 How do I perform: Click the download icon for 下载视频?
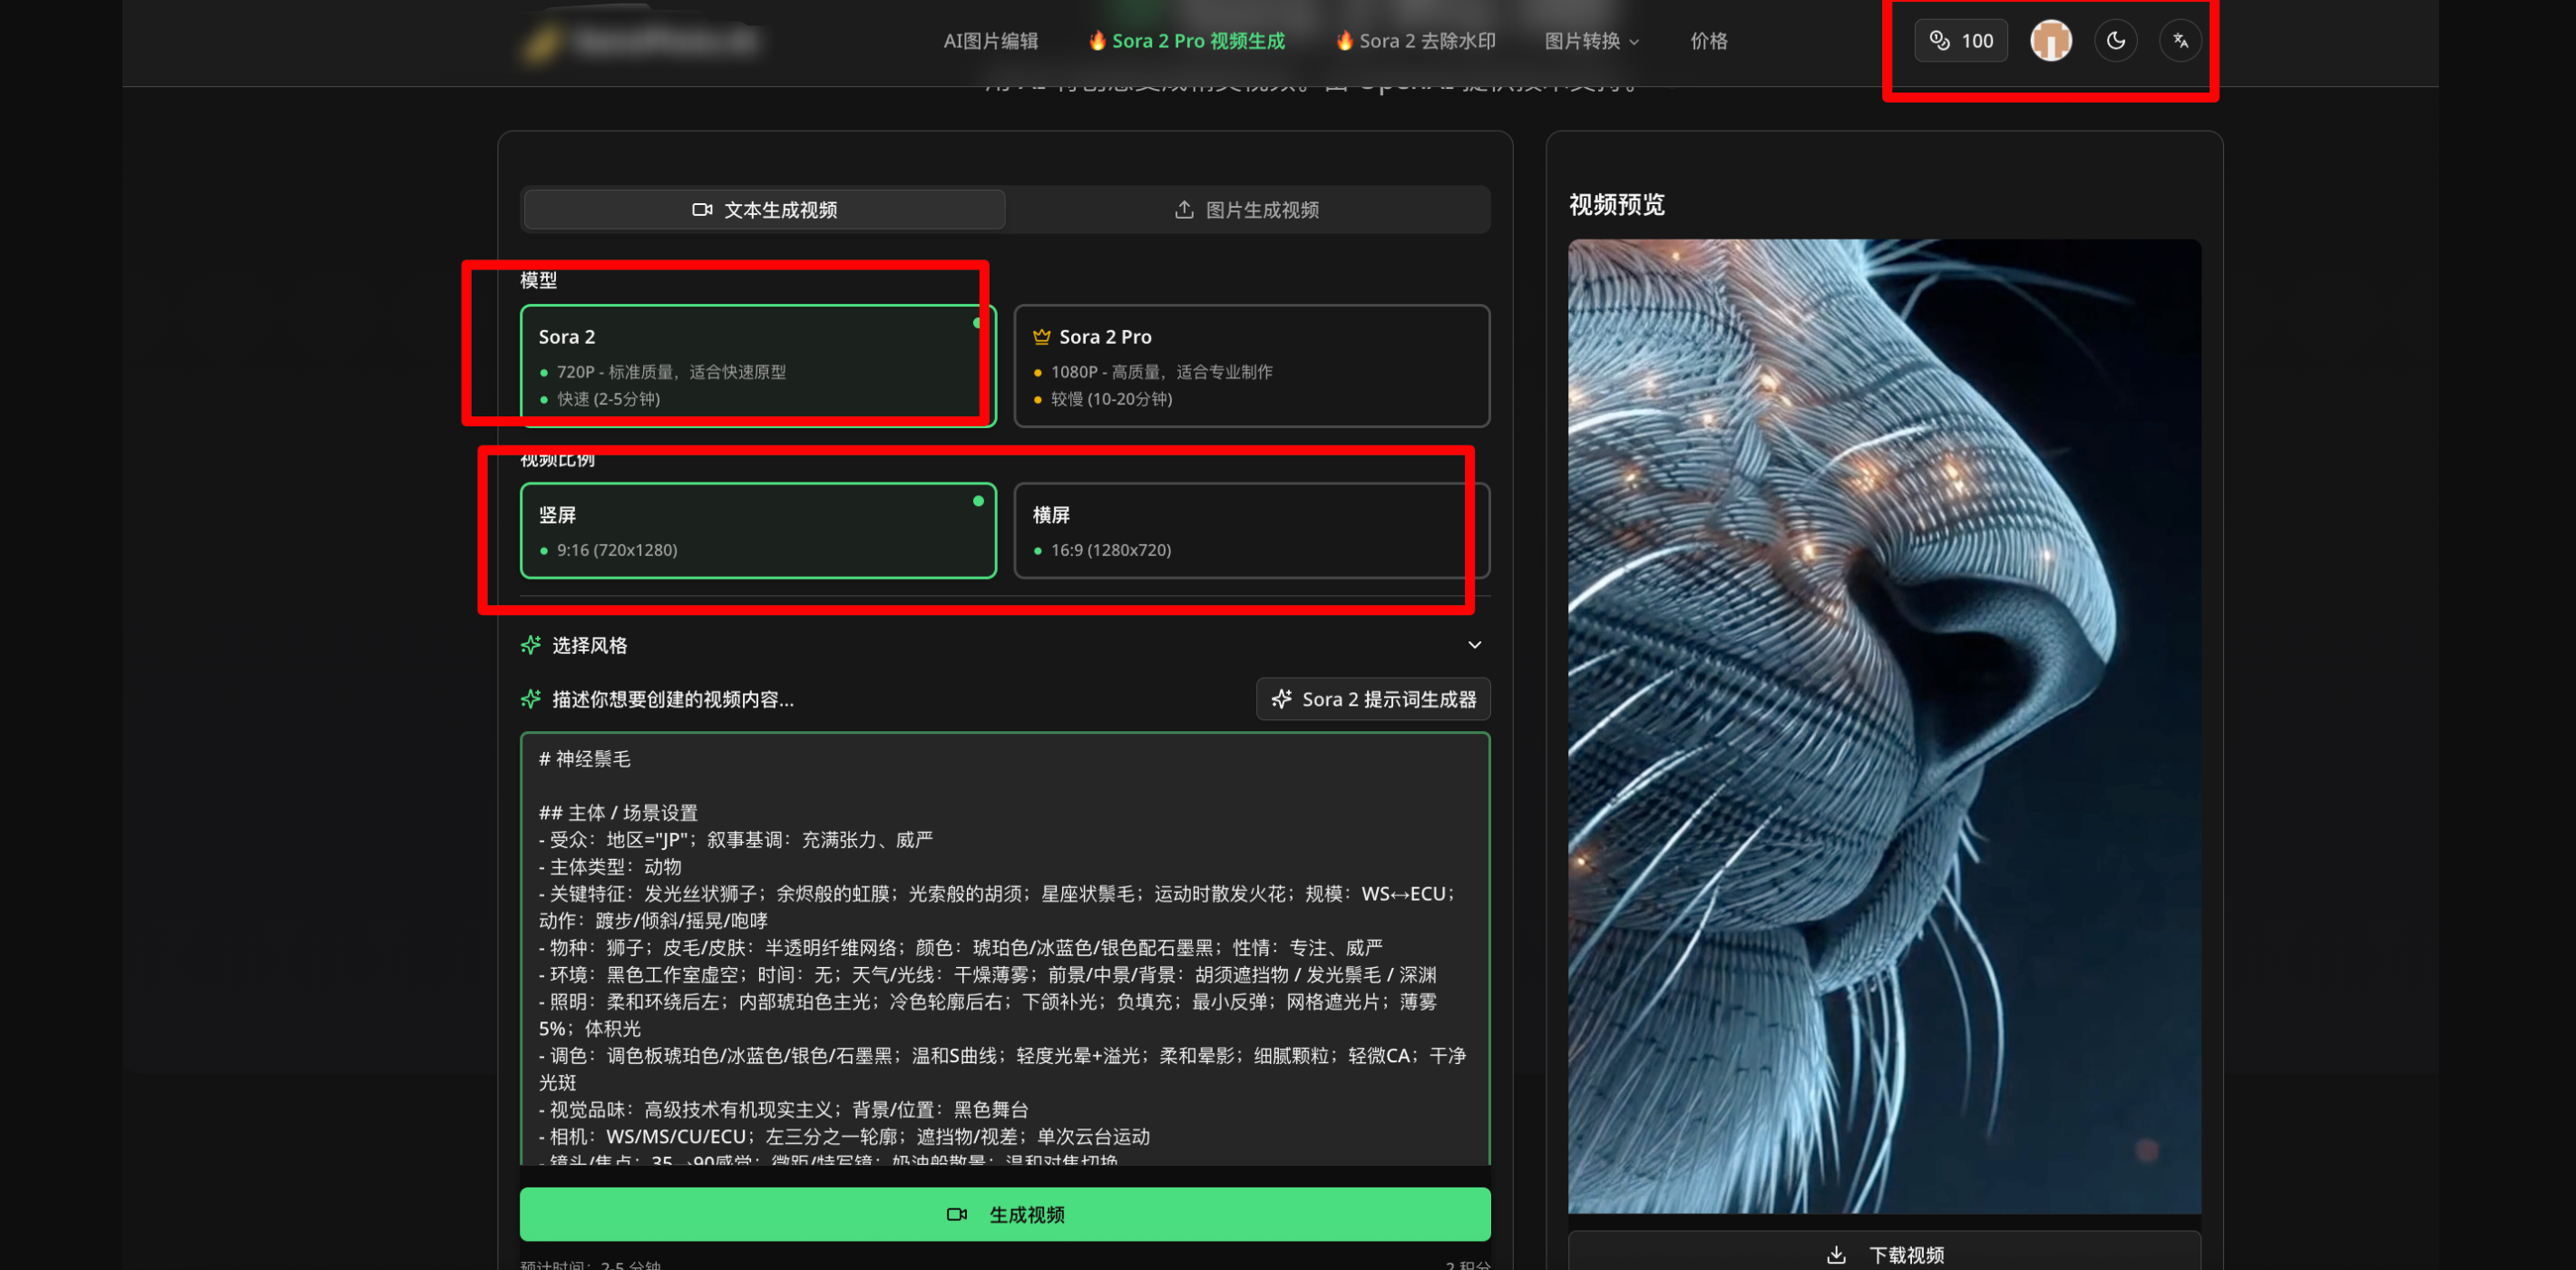(x=1836, y=1254)
